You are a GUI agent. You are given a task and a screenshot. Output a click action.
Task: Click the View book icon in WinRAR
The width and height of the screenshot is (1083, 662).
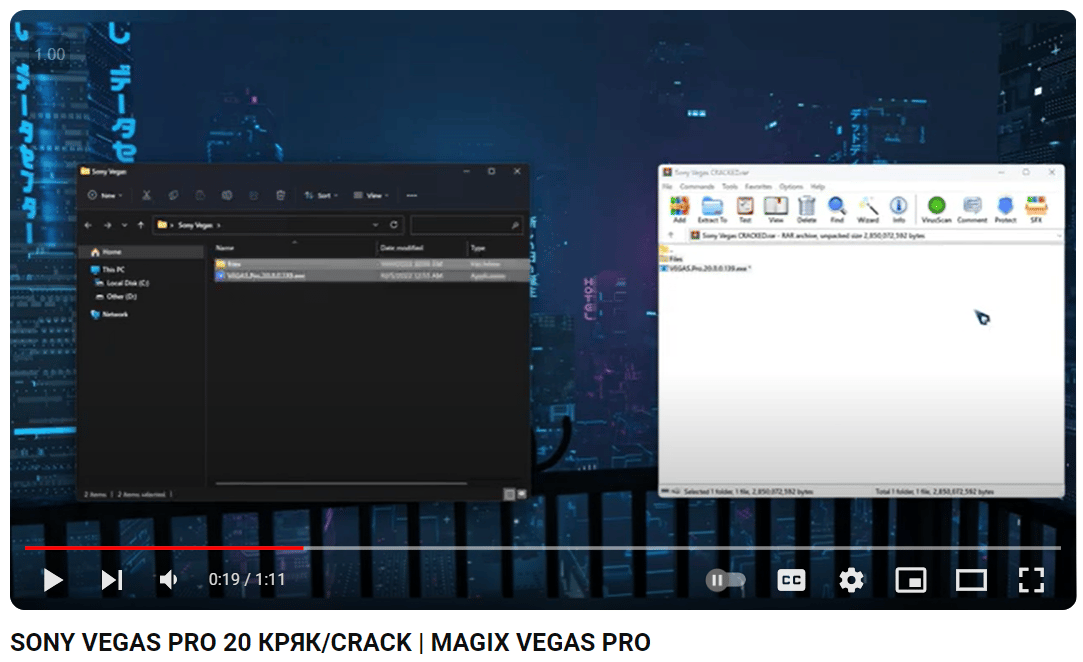(x=776, y=209)
